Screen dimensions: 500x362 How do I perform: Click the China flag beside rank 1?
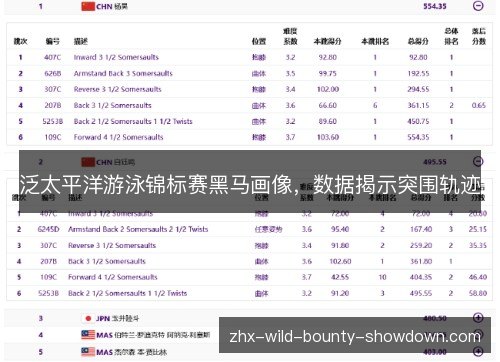coord(88,6)
